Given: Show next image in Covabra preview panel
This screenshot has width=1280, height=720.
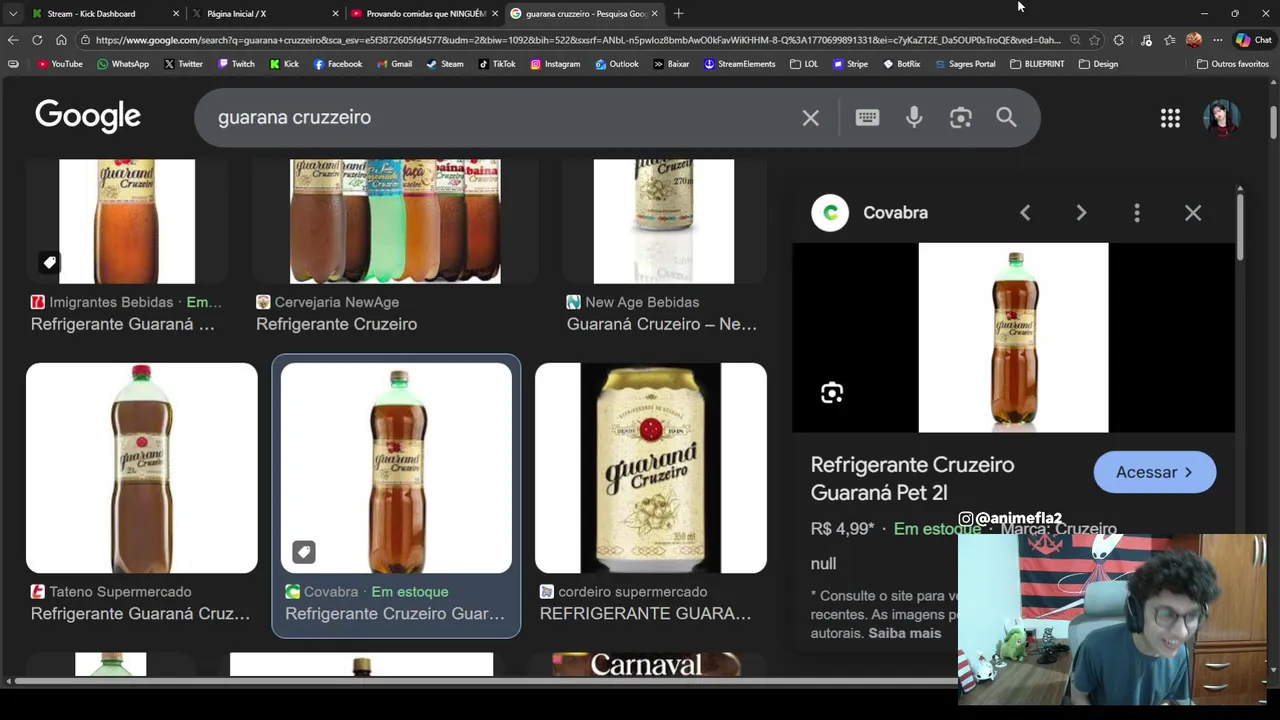Looking at the screenshot, I should click(1081, 213).
